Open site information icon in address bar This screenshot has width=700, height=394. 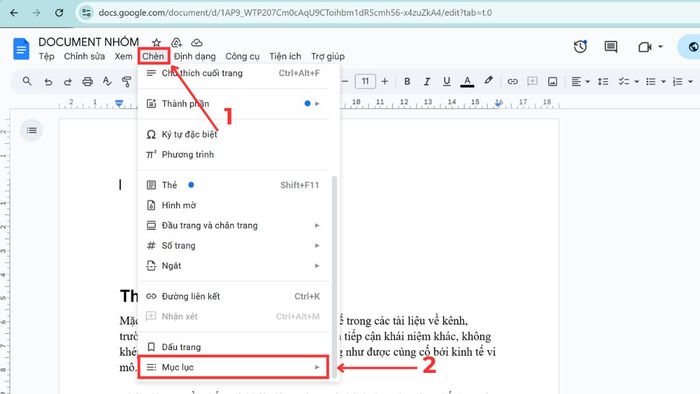coord(86,12)
